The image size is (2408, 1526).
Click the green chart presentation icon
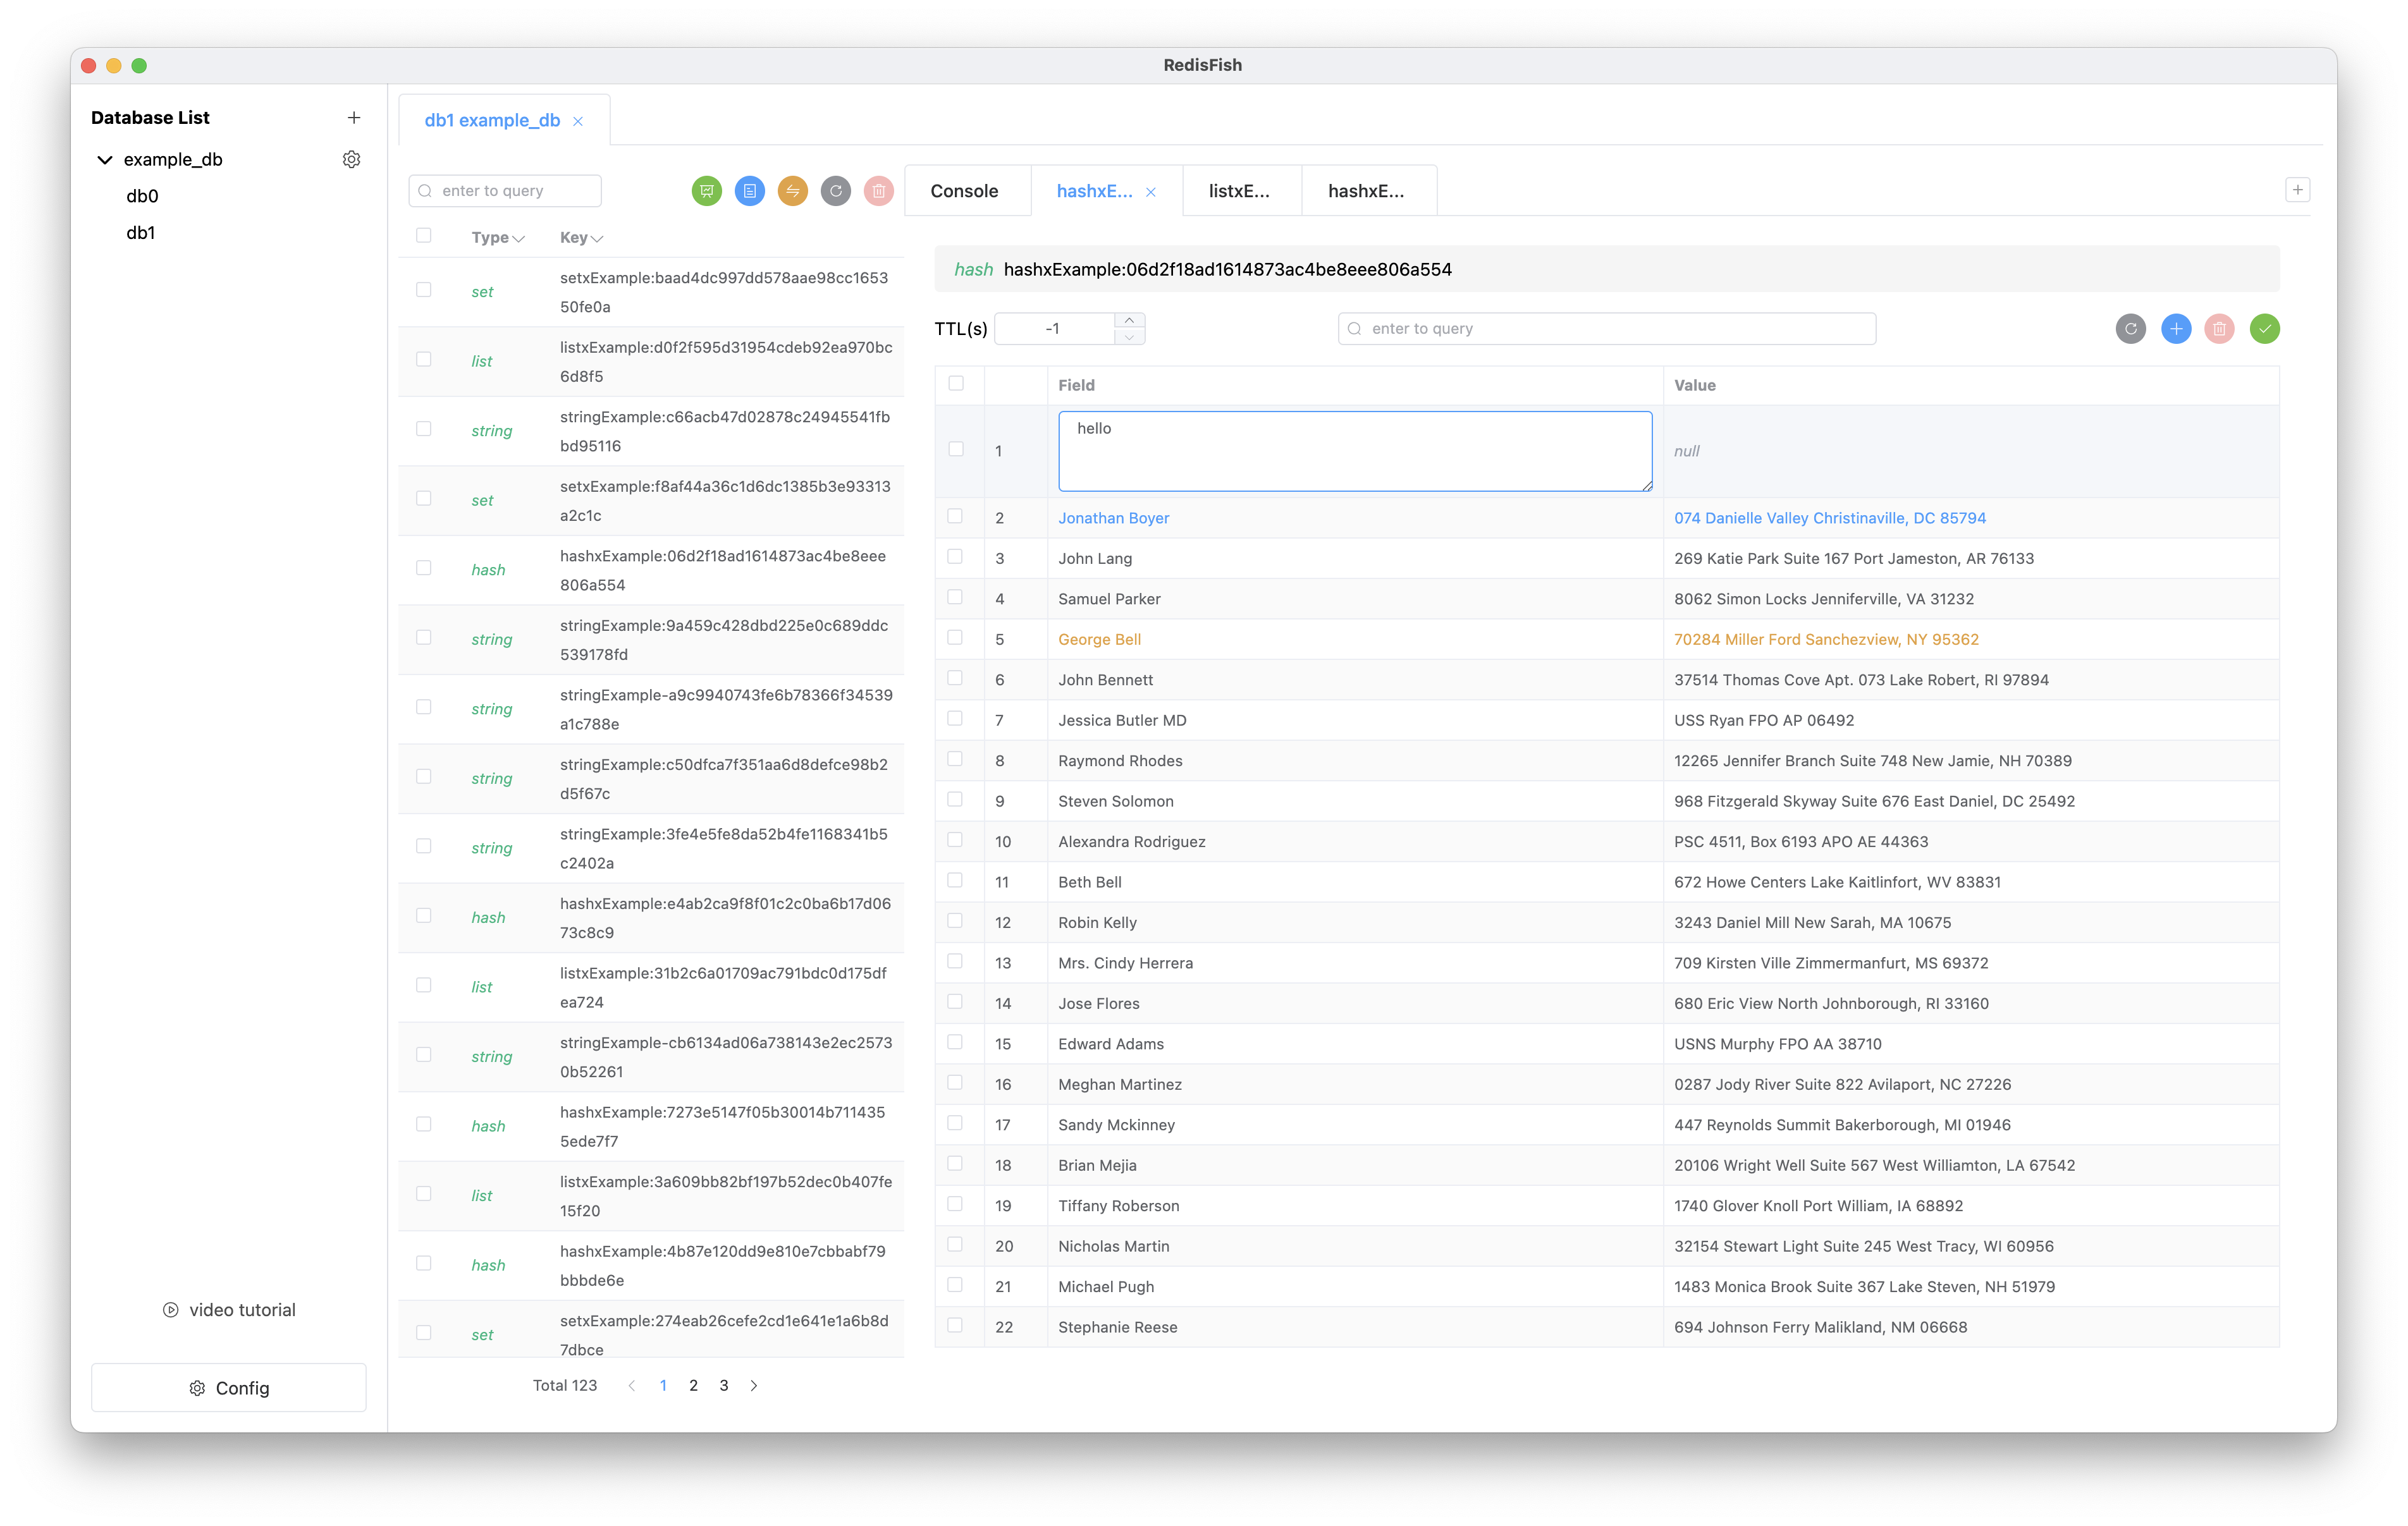(x=706, y=190)
